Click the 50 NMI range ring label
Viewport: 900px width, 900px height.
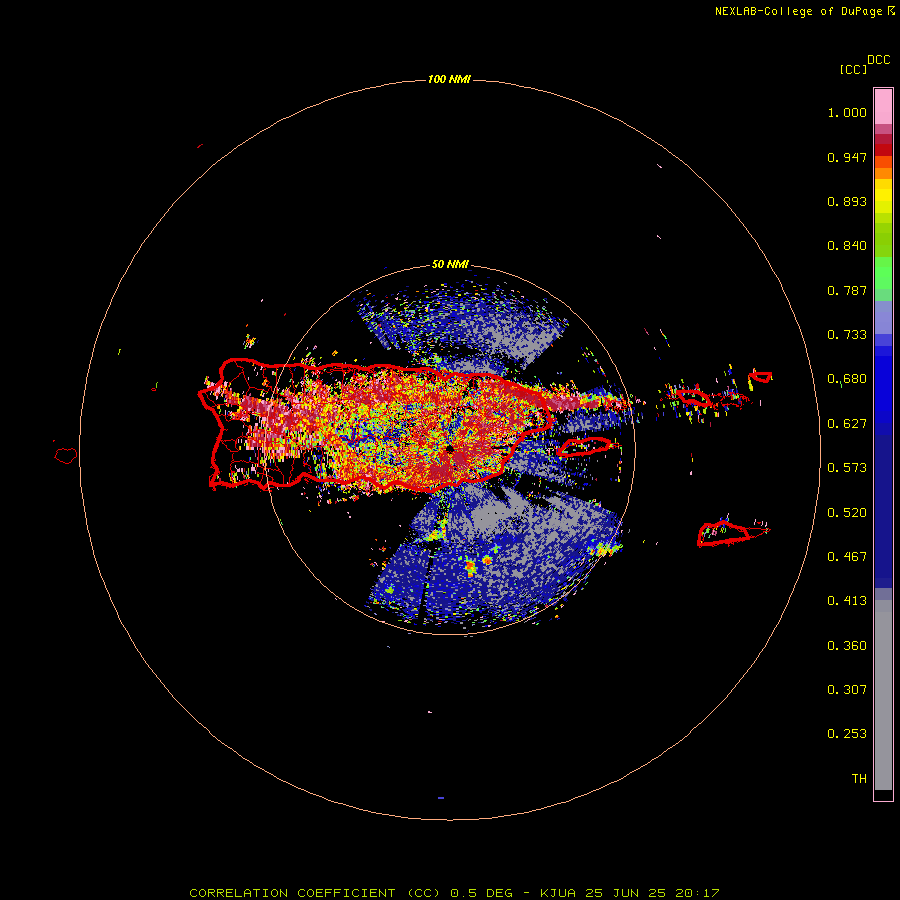coord(450,264)
